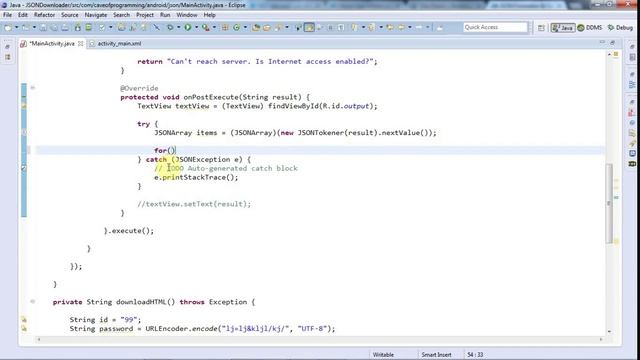Viewport: 640px width, 360px height.
Task: Open dropdown arrow next to New icon
Action: [x=16, y=27]
